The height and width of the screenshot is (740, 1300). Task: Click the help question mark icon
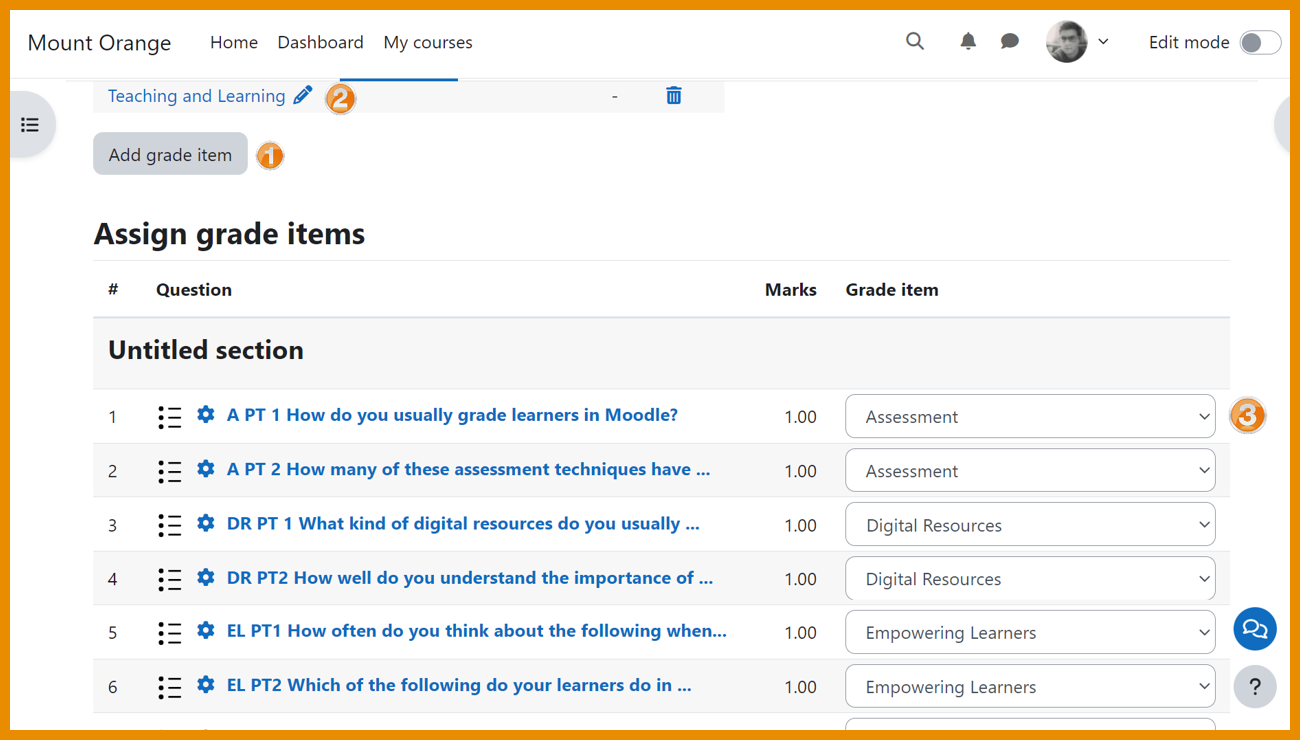1254,686
